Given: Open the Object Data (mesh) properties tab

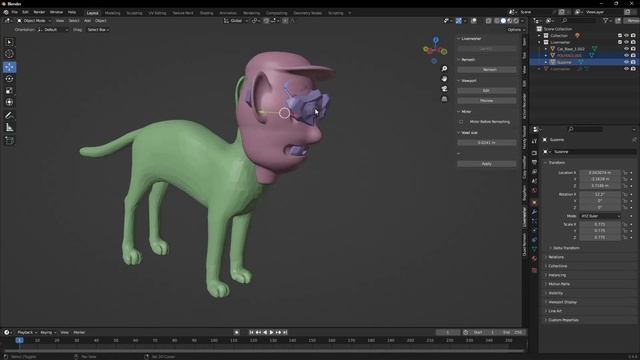Looking at the screenshot, I should 534,249.
